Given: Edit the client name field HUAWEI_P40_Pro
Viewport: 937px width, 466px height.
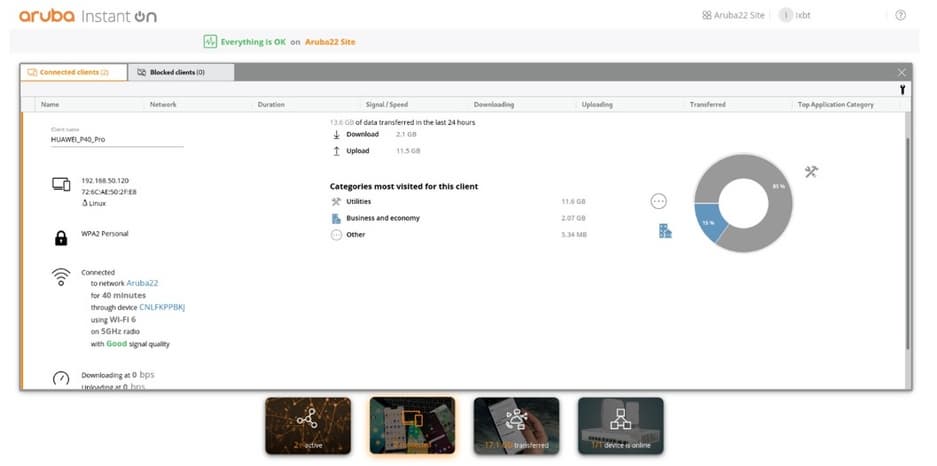Looking at the screenshot, I should coord(117,139).
